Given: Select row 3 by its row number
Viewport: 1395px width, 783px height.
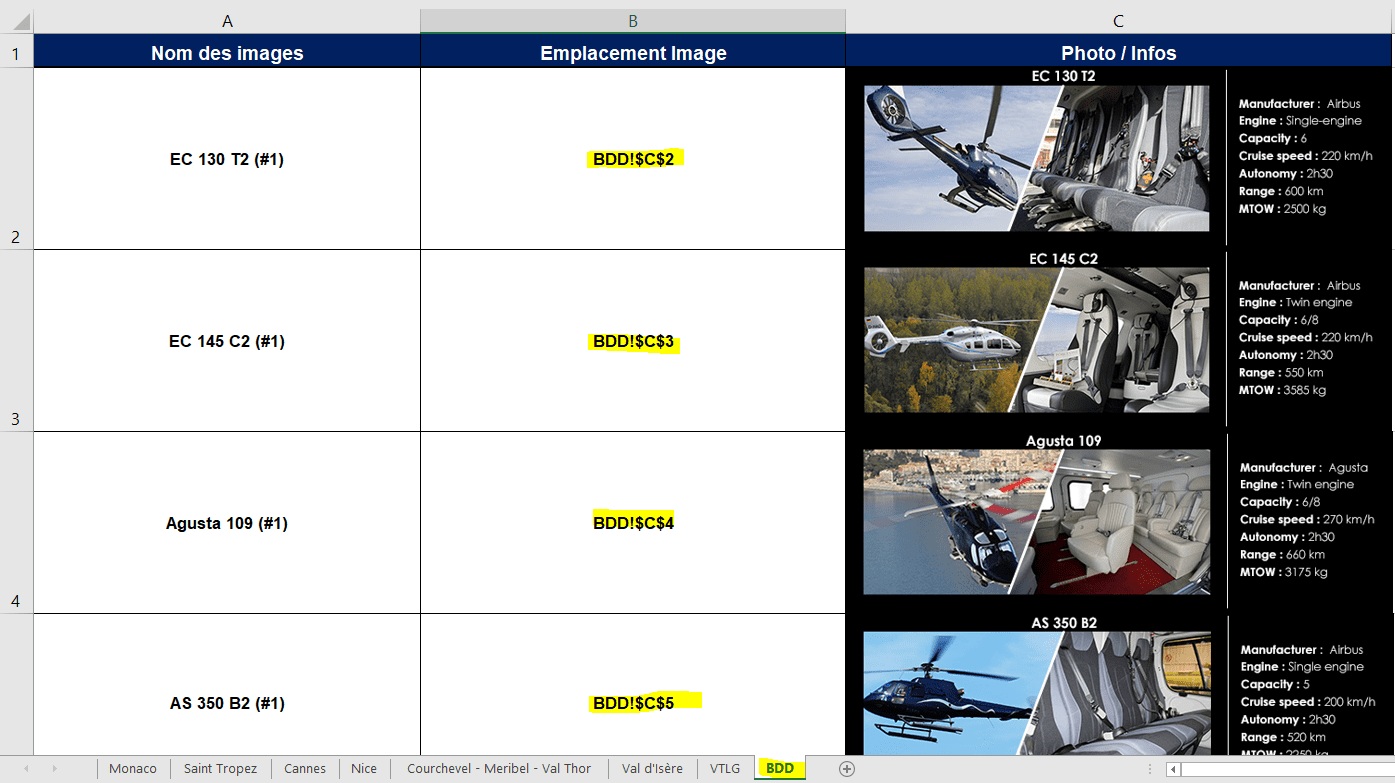Looking at the screenshot, I should 16,341.
